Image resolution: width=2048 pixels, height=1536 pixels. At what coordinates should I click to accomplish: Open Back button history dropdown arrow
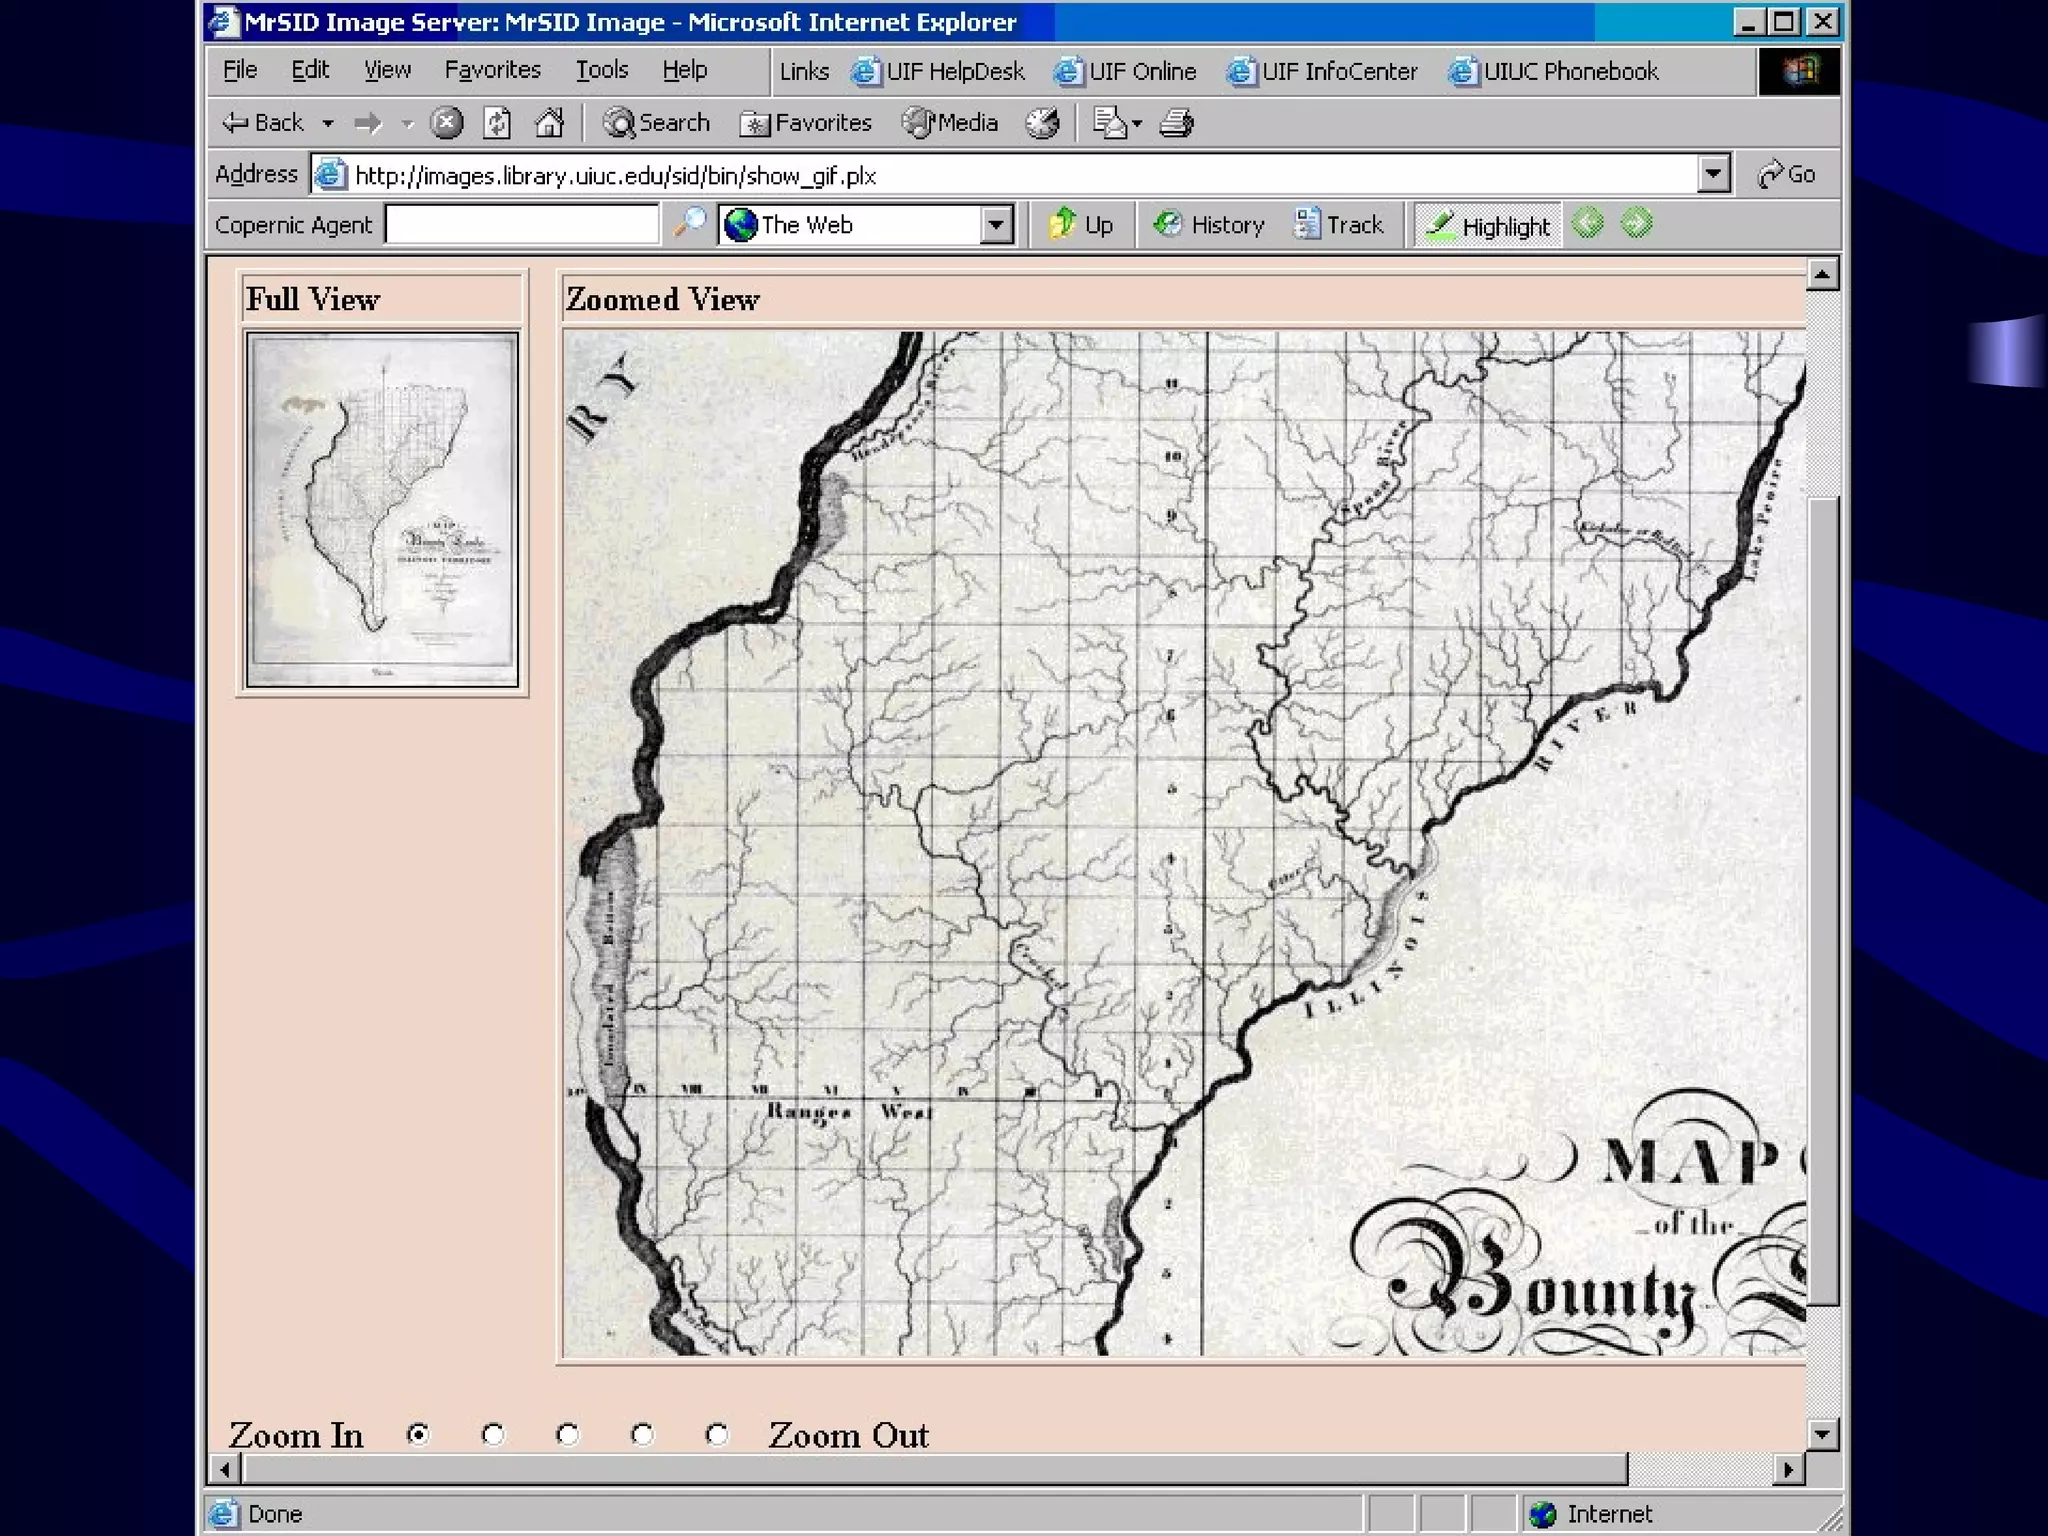327,123
